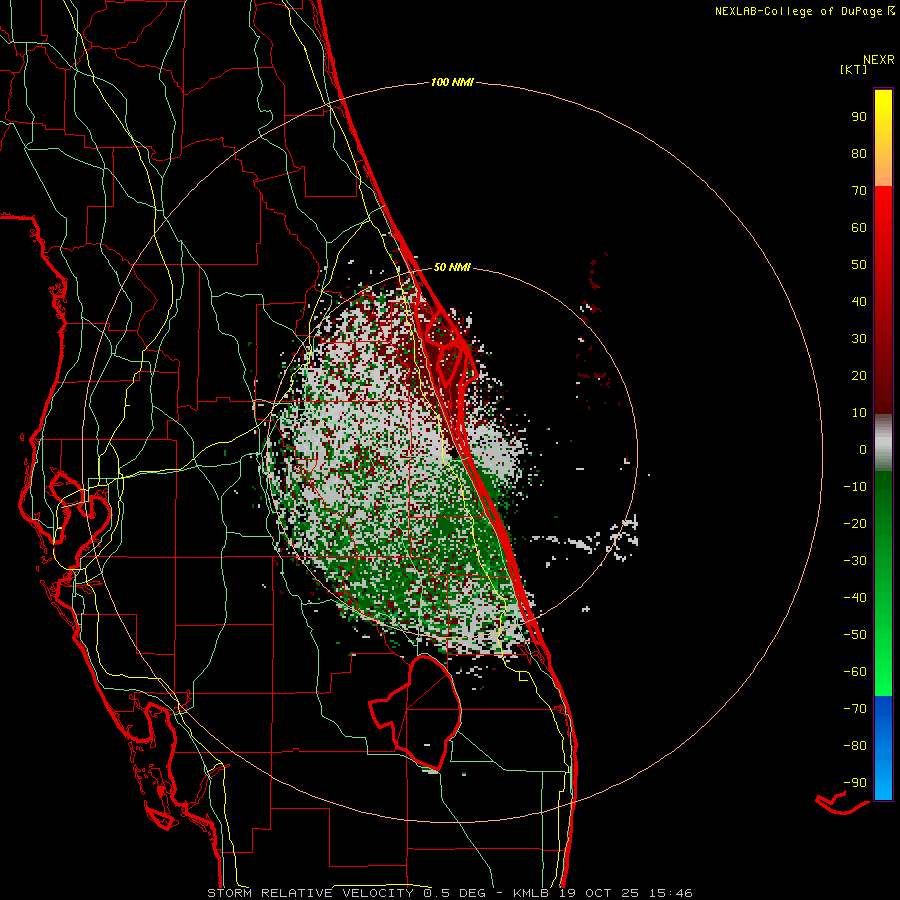Click the -90 knot scale value
This screenshot has width=900, height=900.
click(855, 783)
